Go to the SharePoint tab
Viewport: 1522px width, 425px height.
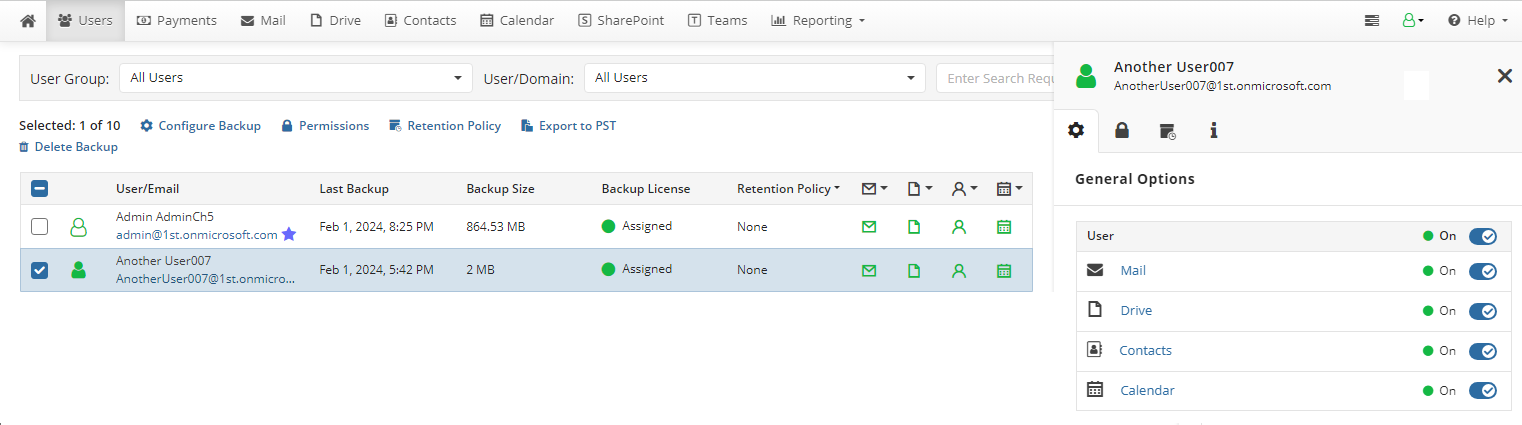pos(620,20)
